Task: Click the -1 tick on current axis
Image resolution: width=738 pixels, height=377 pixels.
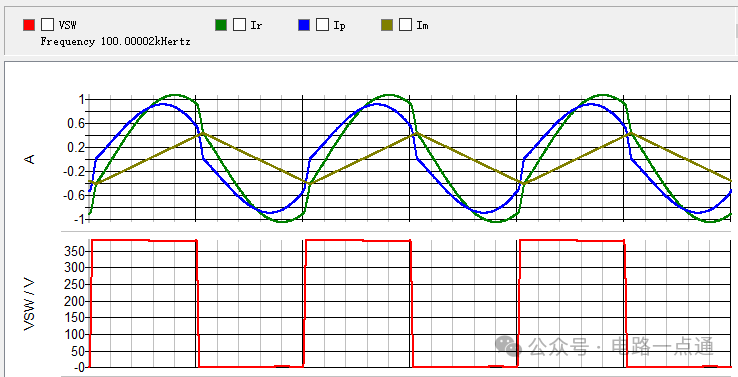Action: click(80, 219)
